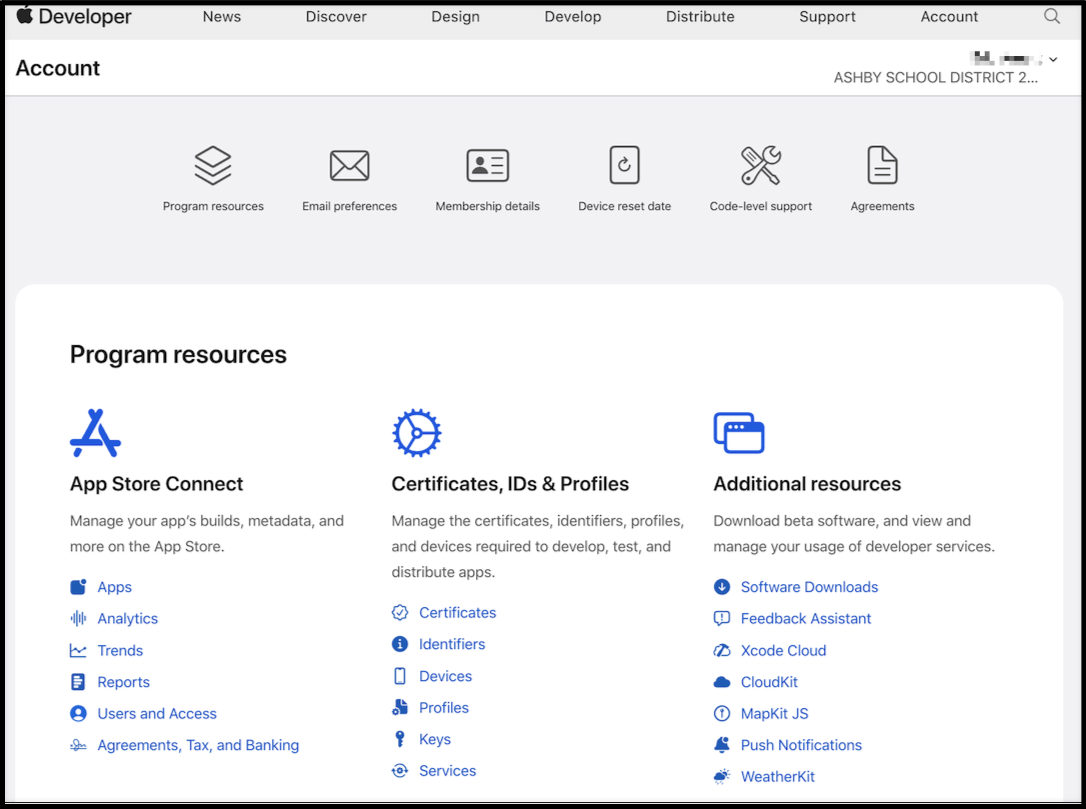
Task: Open the Push Notifications link
Action: 801,745
